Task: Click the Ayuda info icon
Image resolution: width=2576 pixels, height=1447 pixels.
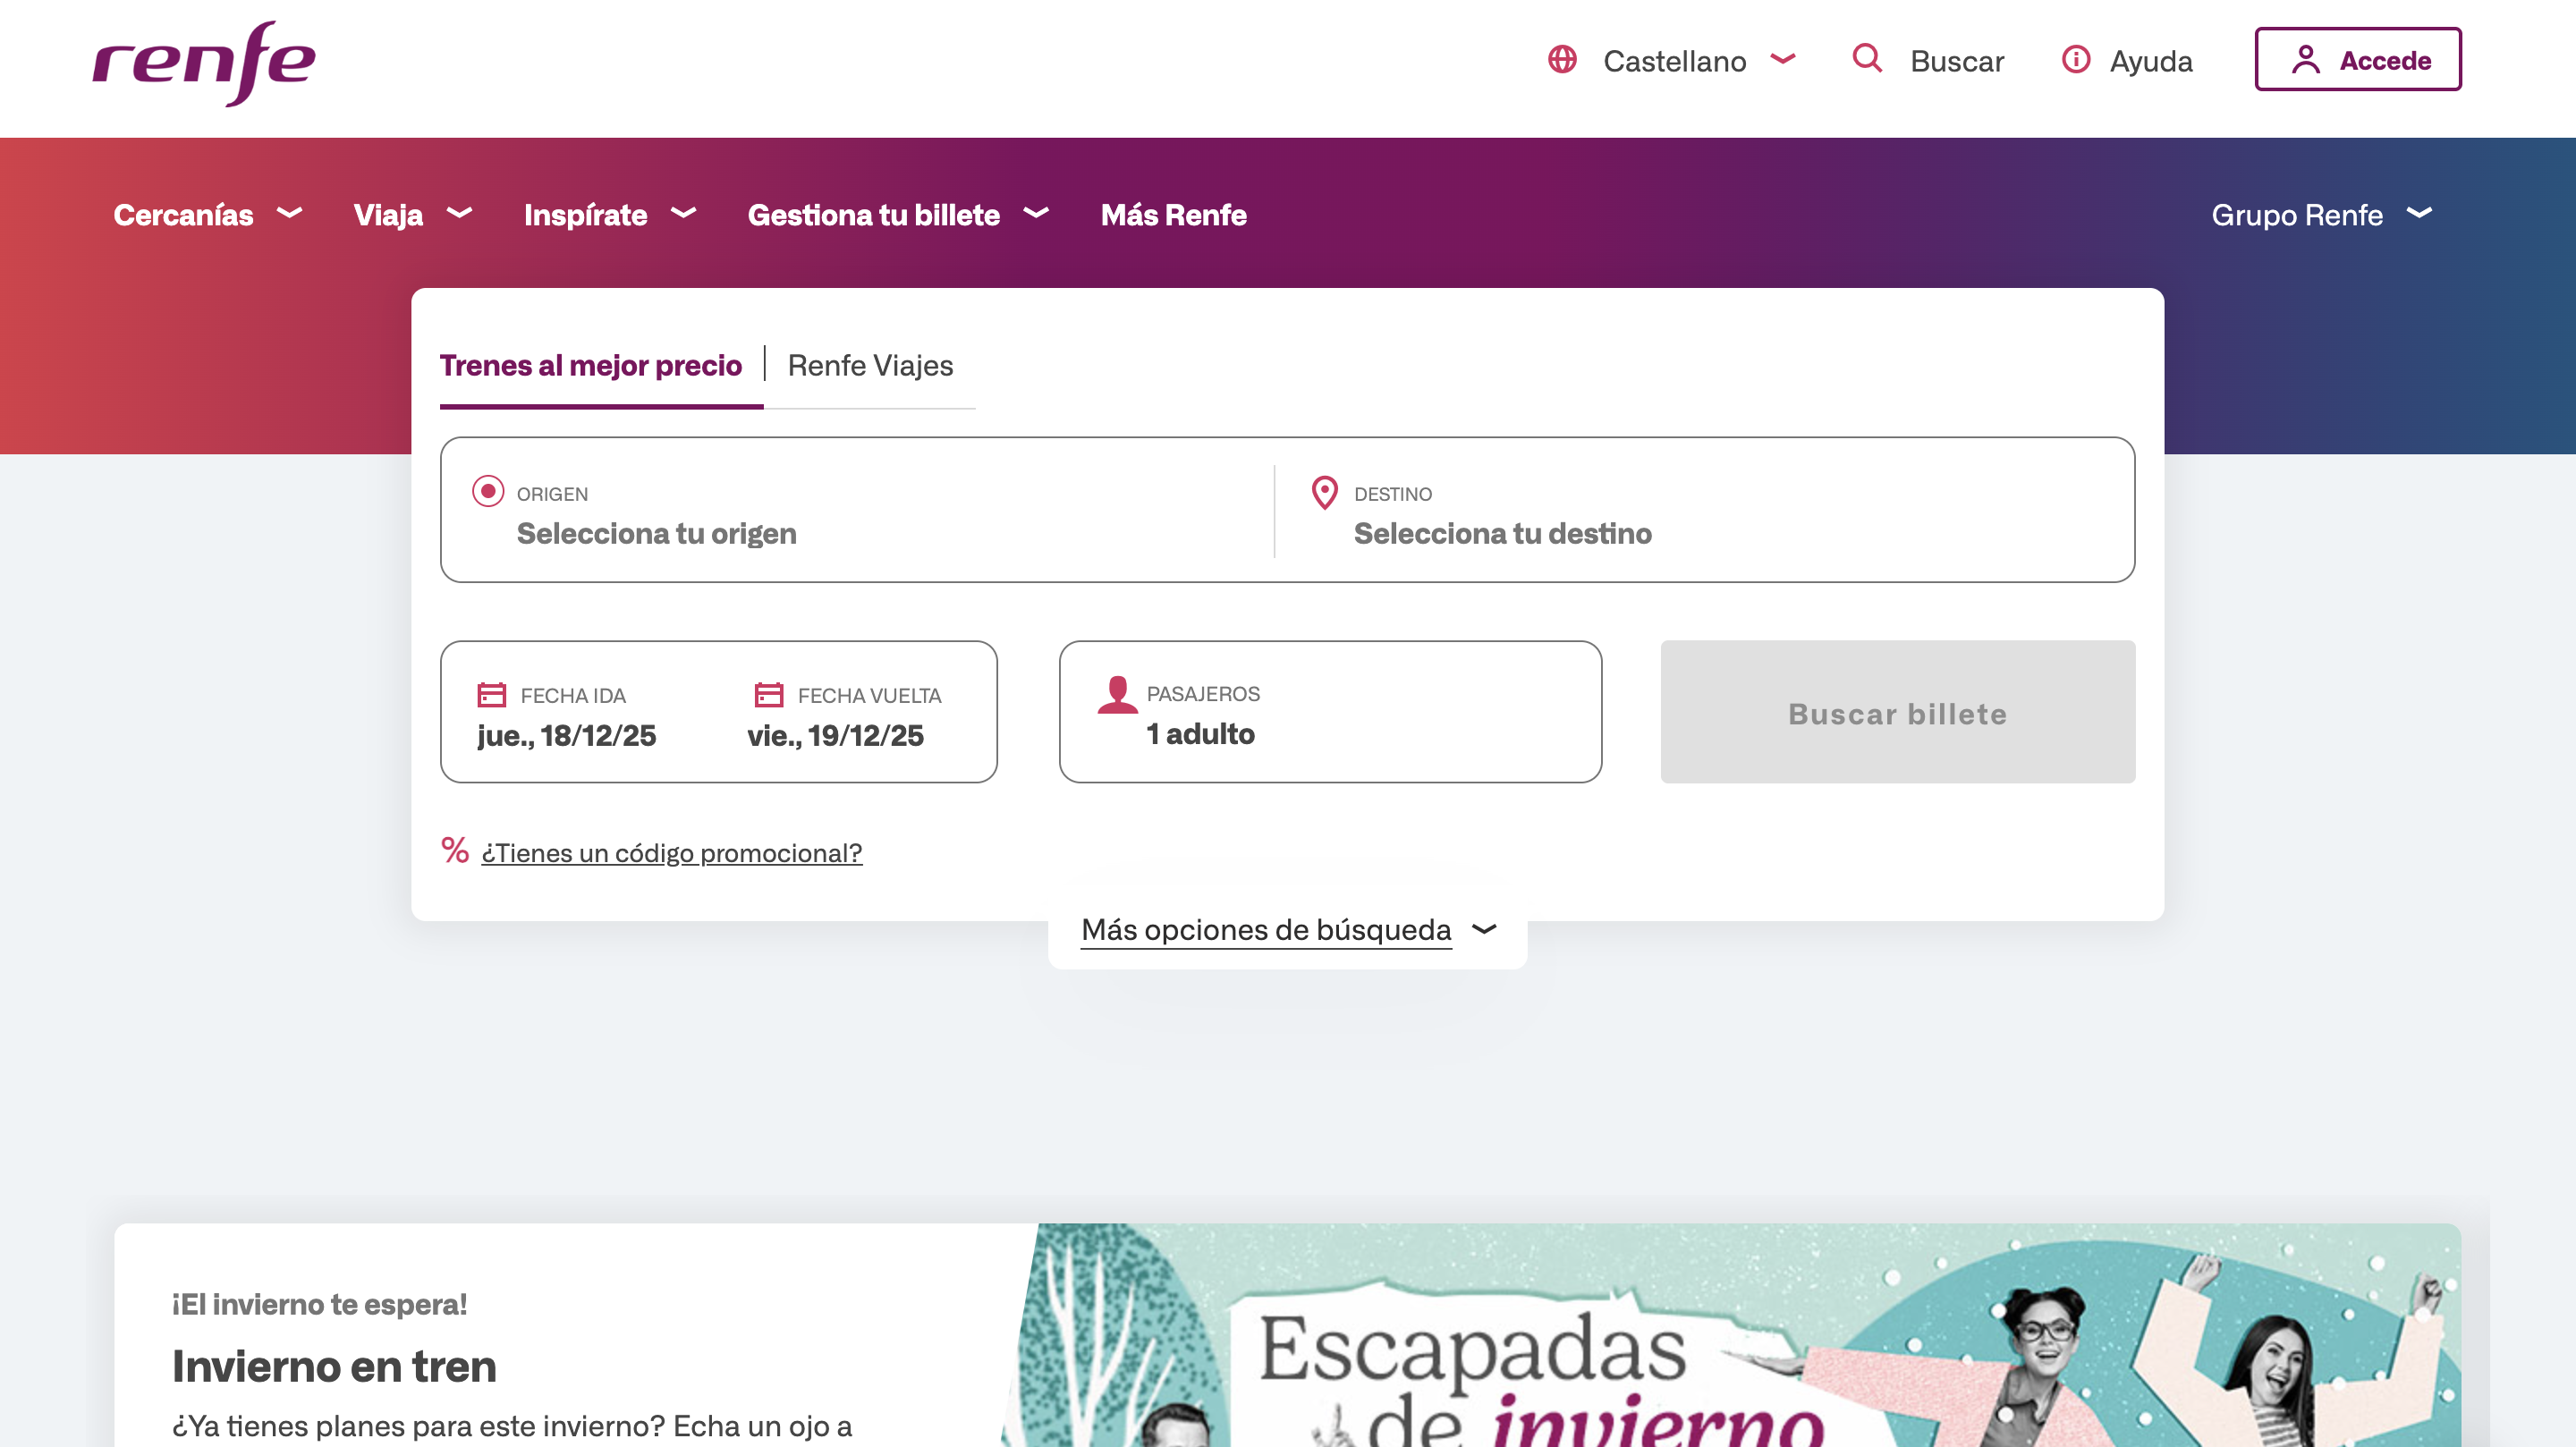Action: click(2075, 60)
